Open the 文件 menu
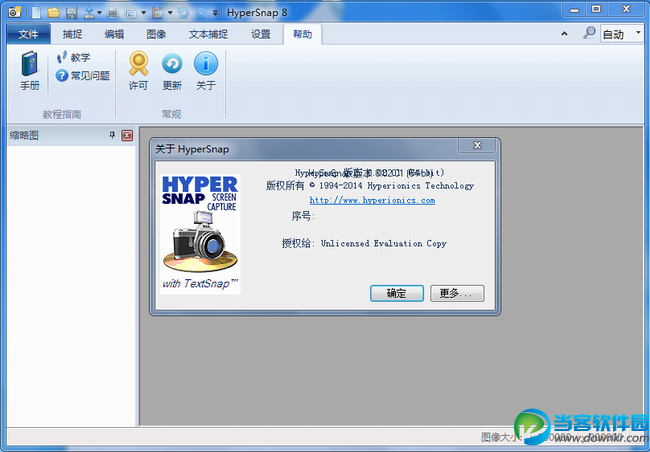 click(29, 34)
